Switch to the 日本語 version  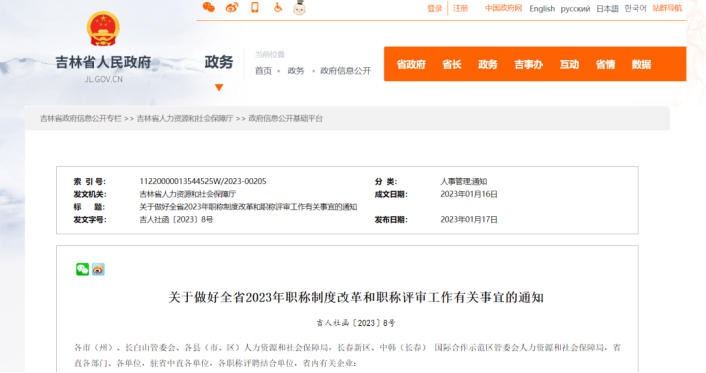point(607,9)
